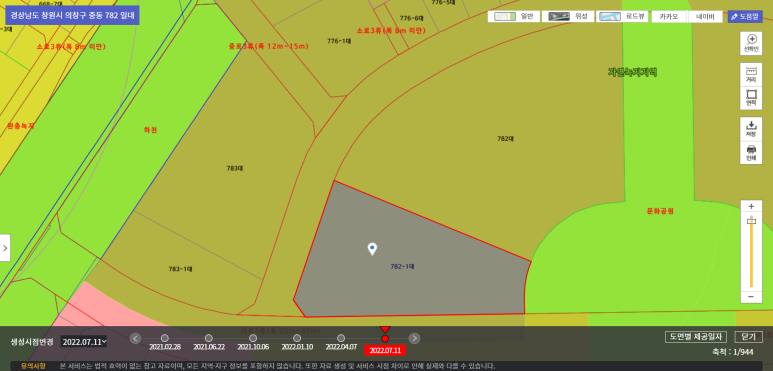Select the 일반 (general) map thumbnail
The height and width of the screenshot is (371, 773).
click(513, 16)
